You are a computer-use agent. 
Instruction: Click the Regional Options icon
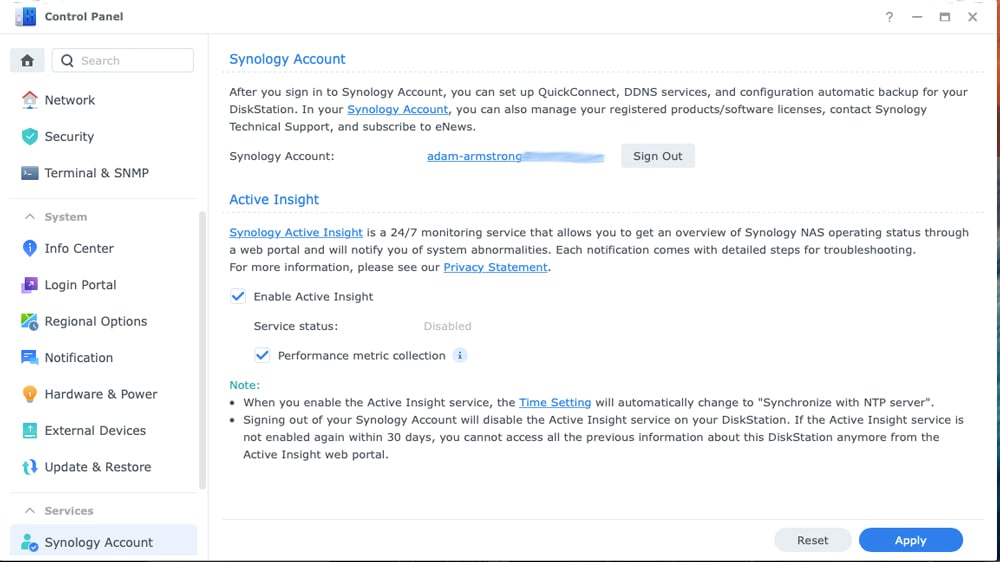coord(29,322)
